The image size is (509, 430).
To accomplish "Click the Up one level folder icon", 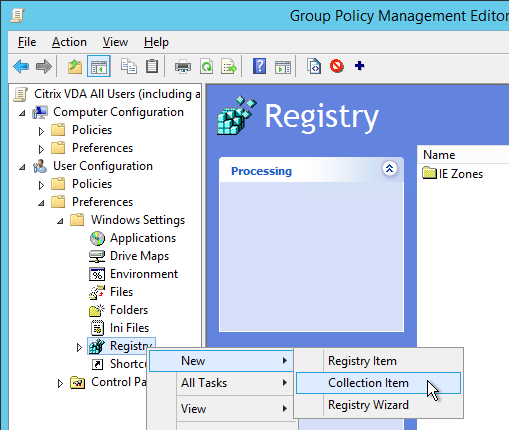I will (75, 66).
